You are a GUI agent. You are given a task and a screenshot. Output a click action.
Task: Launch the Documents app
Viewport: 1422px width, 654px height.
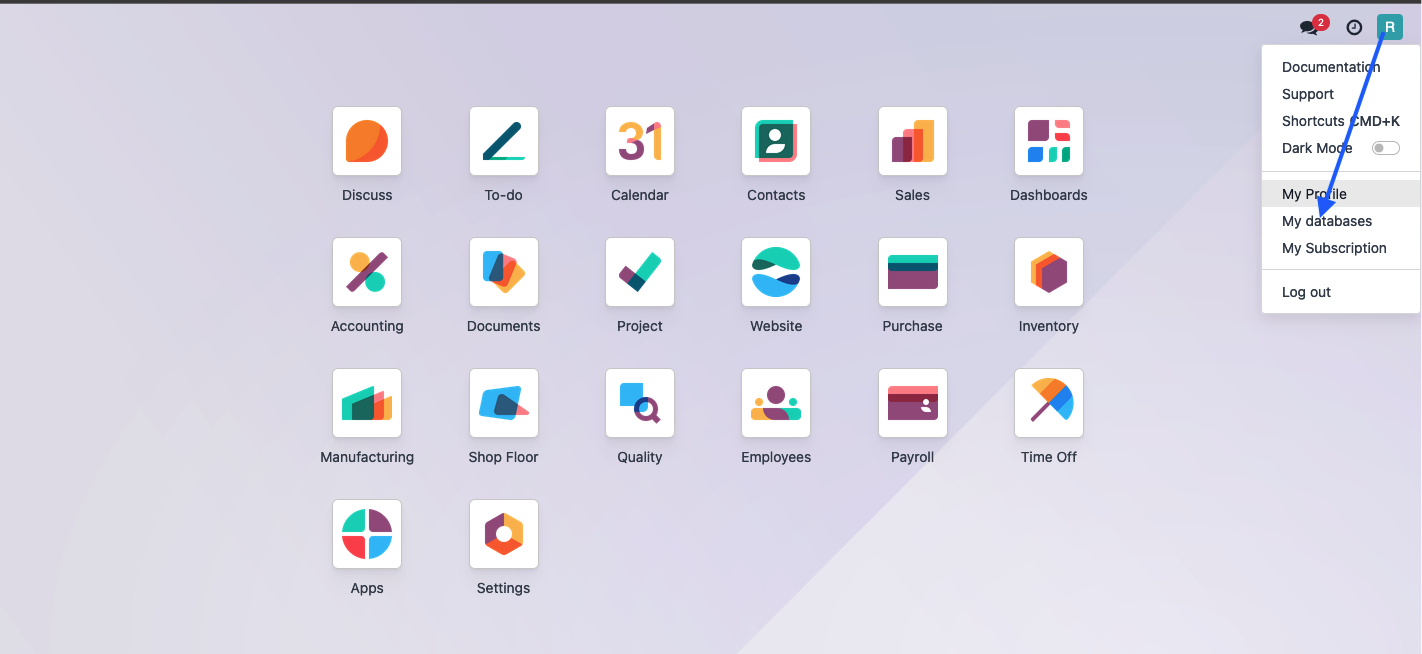click(504, 272)
